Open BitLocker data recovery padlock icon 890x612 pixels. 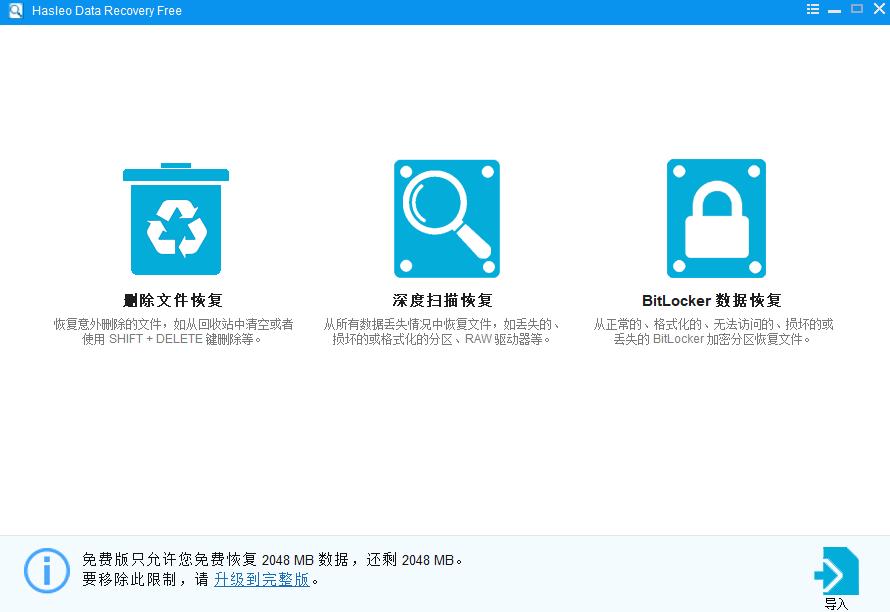tap(716, 219)
